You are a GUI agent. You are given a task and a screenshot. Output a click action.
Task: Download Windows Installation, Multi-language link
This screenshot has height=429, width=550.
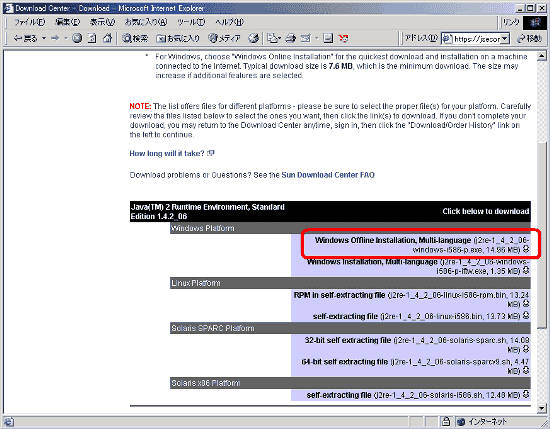372,262
